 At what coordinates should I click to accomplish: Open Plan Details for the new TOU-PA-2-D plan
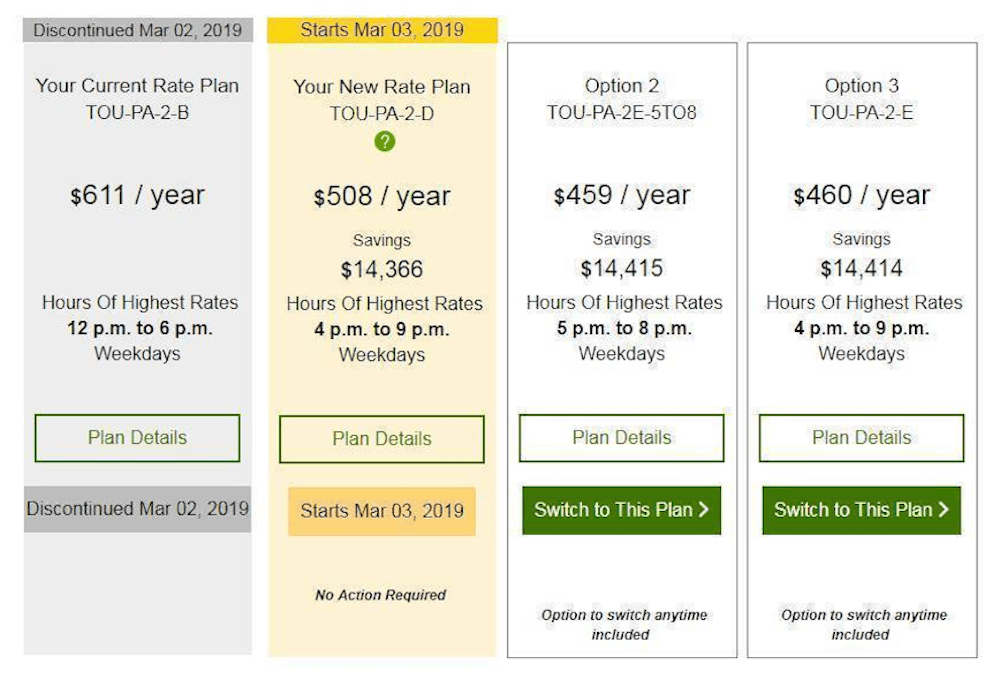pos(381,439)
